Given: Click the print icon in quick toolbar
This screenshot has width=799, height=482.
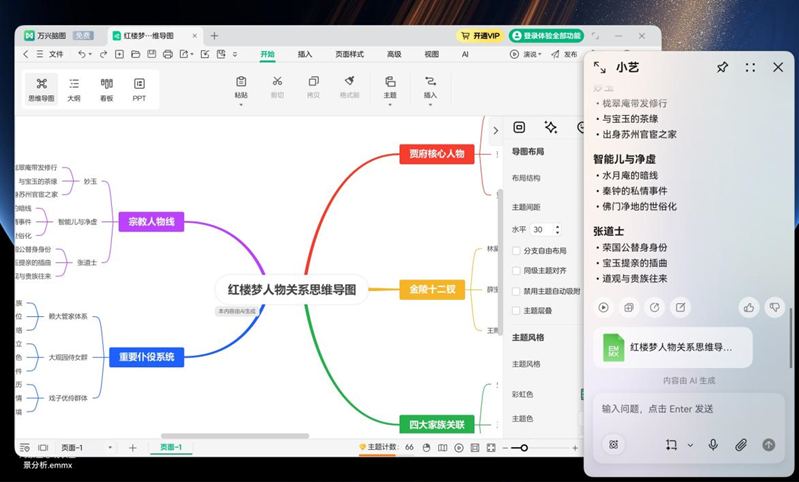Looking at the screenshot, I should (167, 54).
